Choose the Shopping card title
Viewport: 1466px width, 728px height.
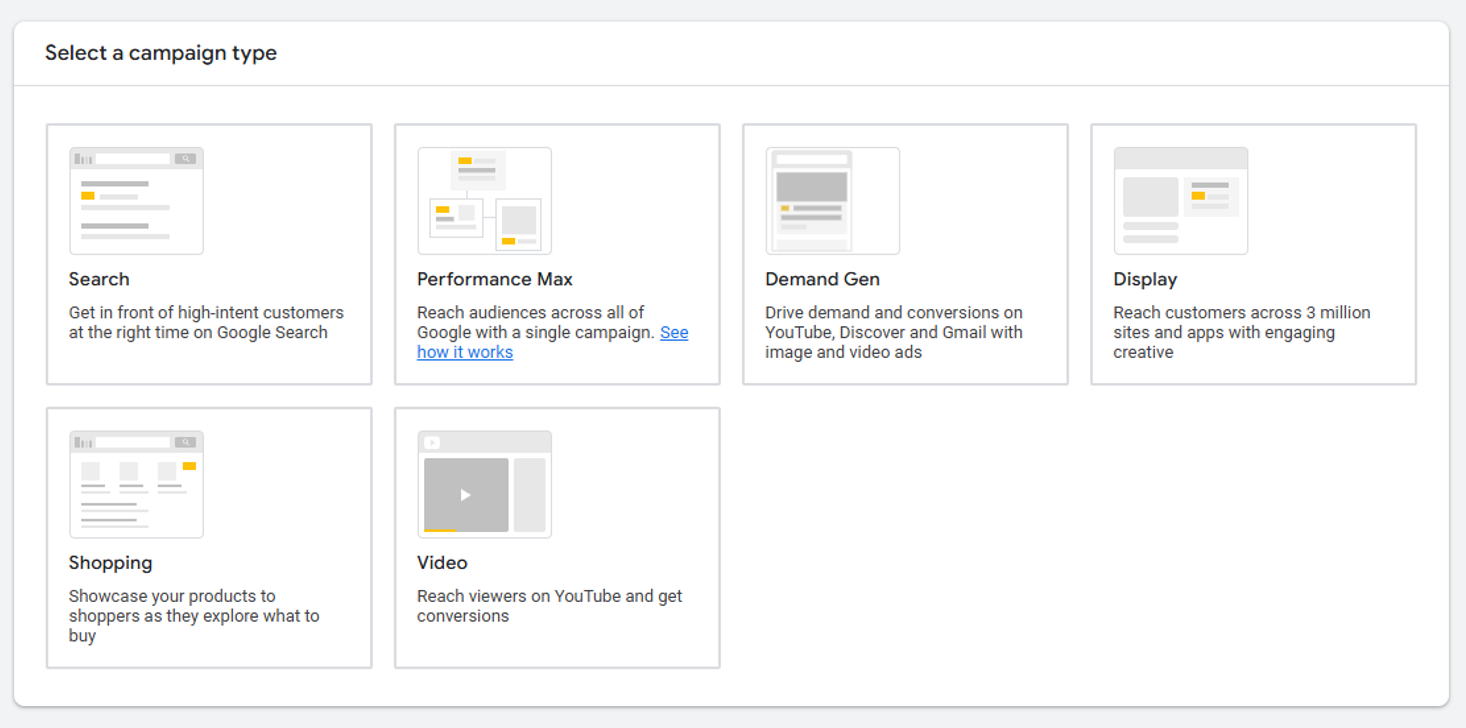click(x=110, y=562)
